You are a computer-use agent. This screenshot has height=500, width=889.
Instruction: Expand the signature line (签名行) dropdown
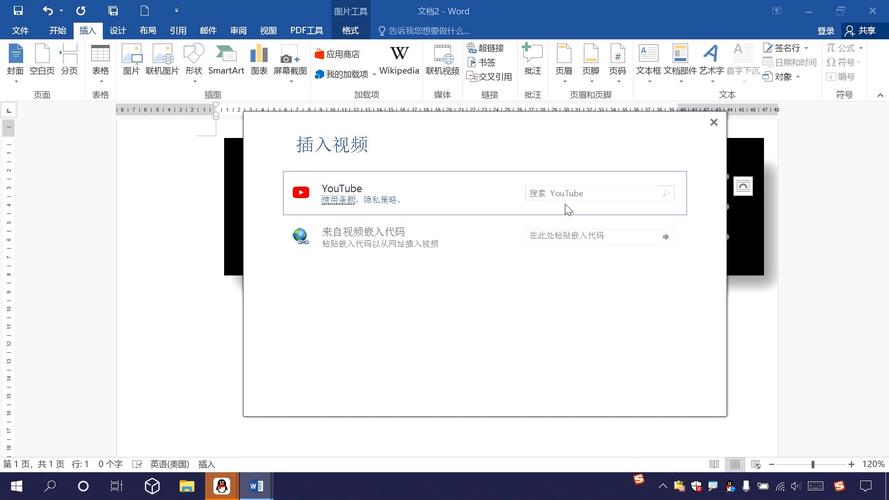click(806, 48)
